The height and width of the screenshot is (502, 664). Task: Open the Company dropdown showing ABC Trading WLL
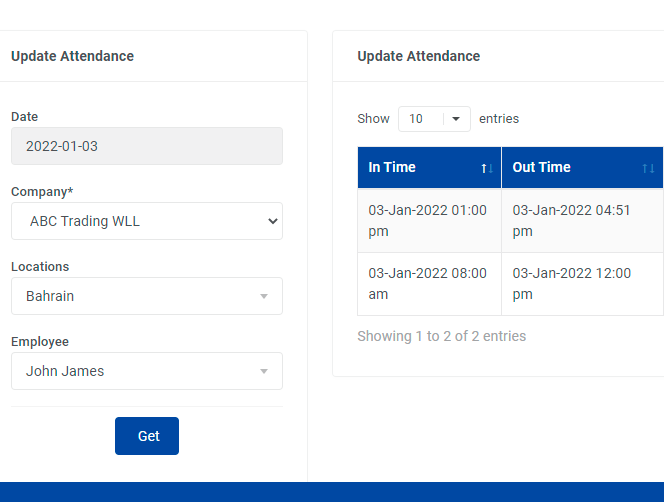(147, 221)
